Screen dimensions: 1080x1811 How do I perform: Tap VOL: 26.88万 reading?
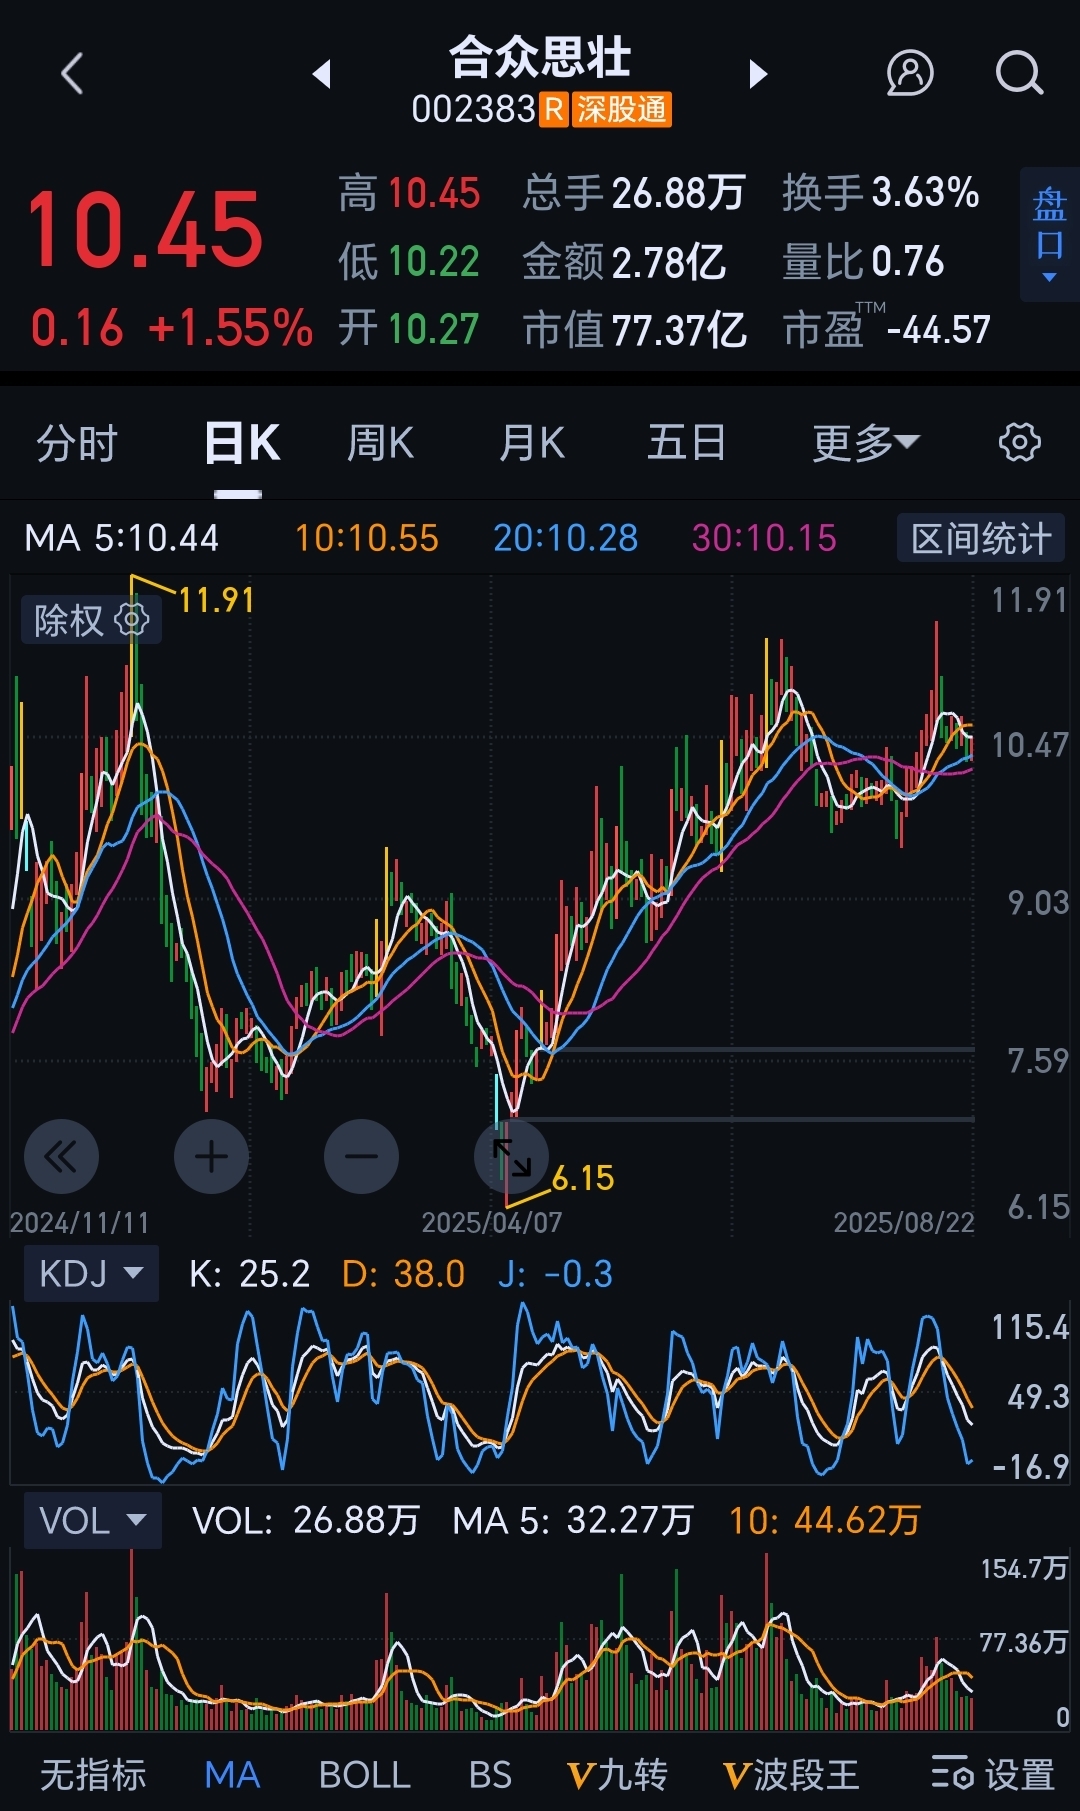pyautogui.click(x=306, y=1520)
